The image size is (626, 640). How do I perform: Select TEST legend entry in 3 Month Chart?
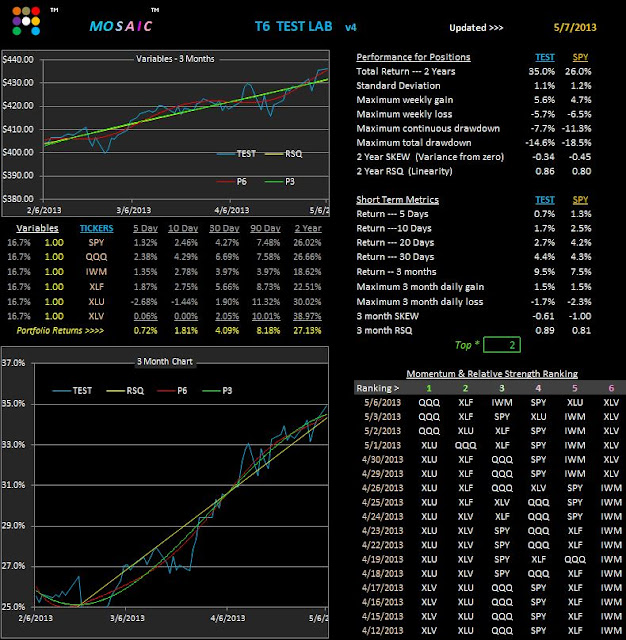[x=72, y=391]
